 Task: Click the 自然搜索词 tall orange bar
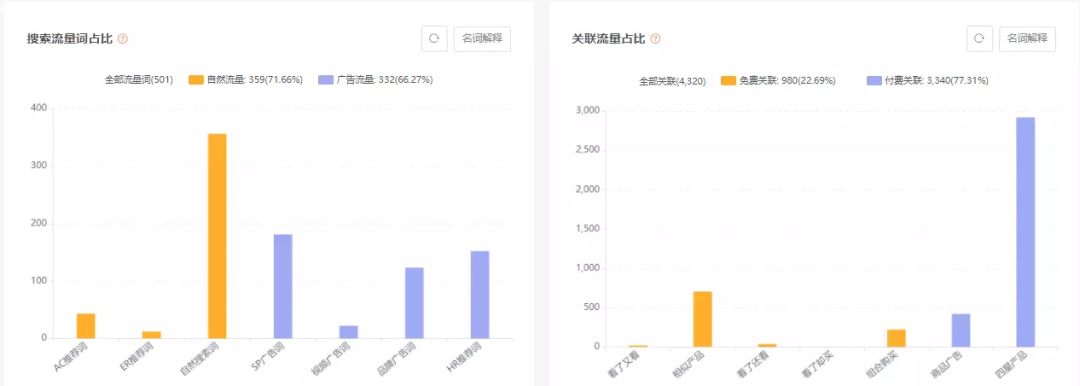217,236
